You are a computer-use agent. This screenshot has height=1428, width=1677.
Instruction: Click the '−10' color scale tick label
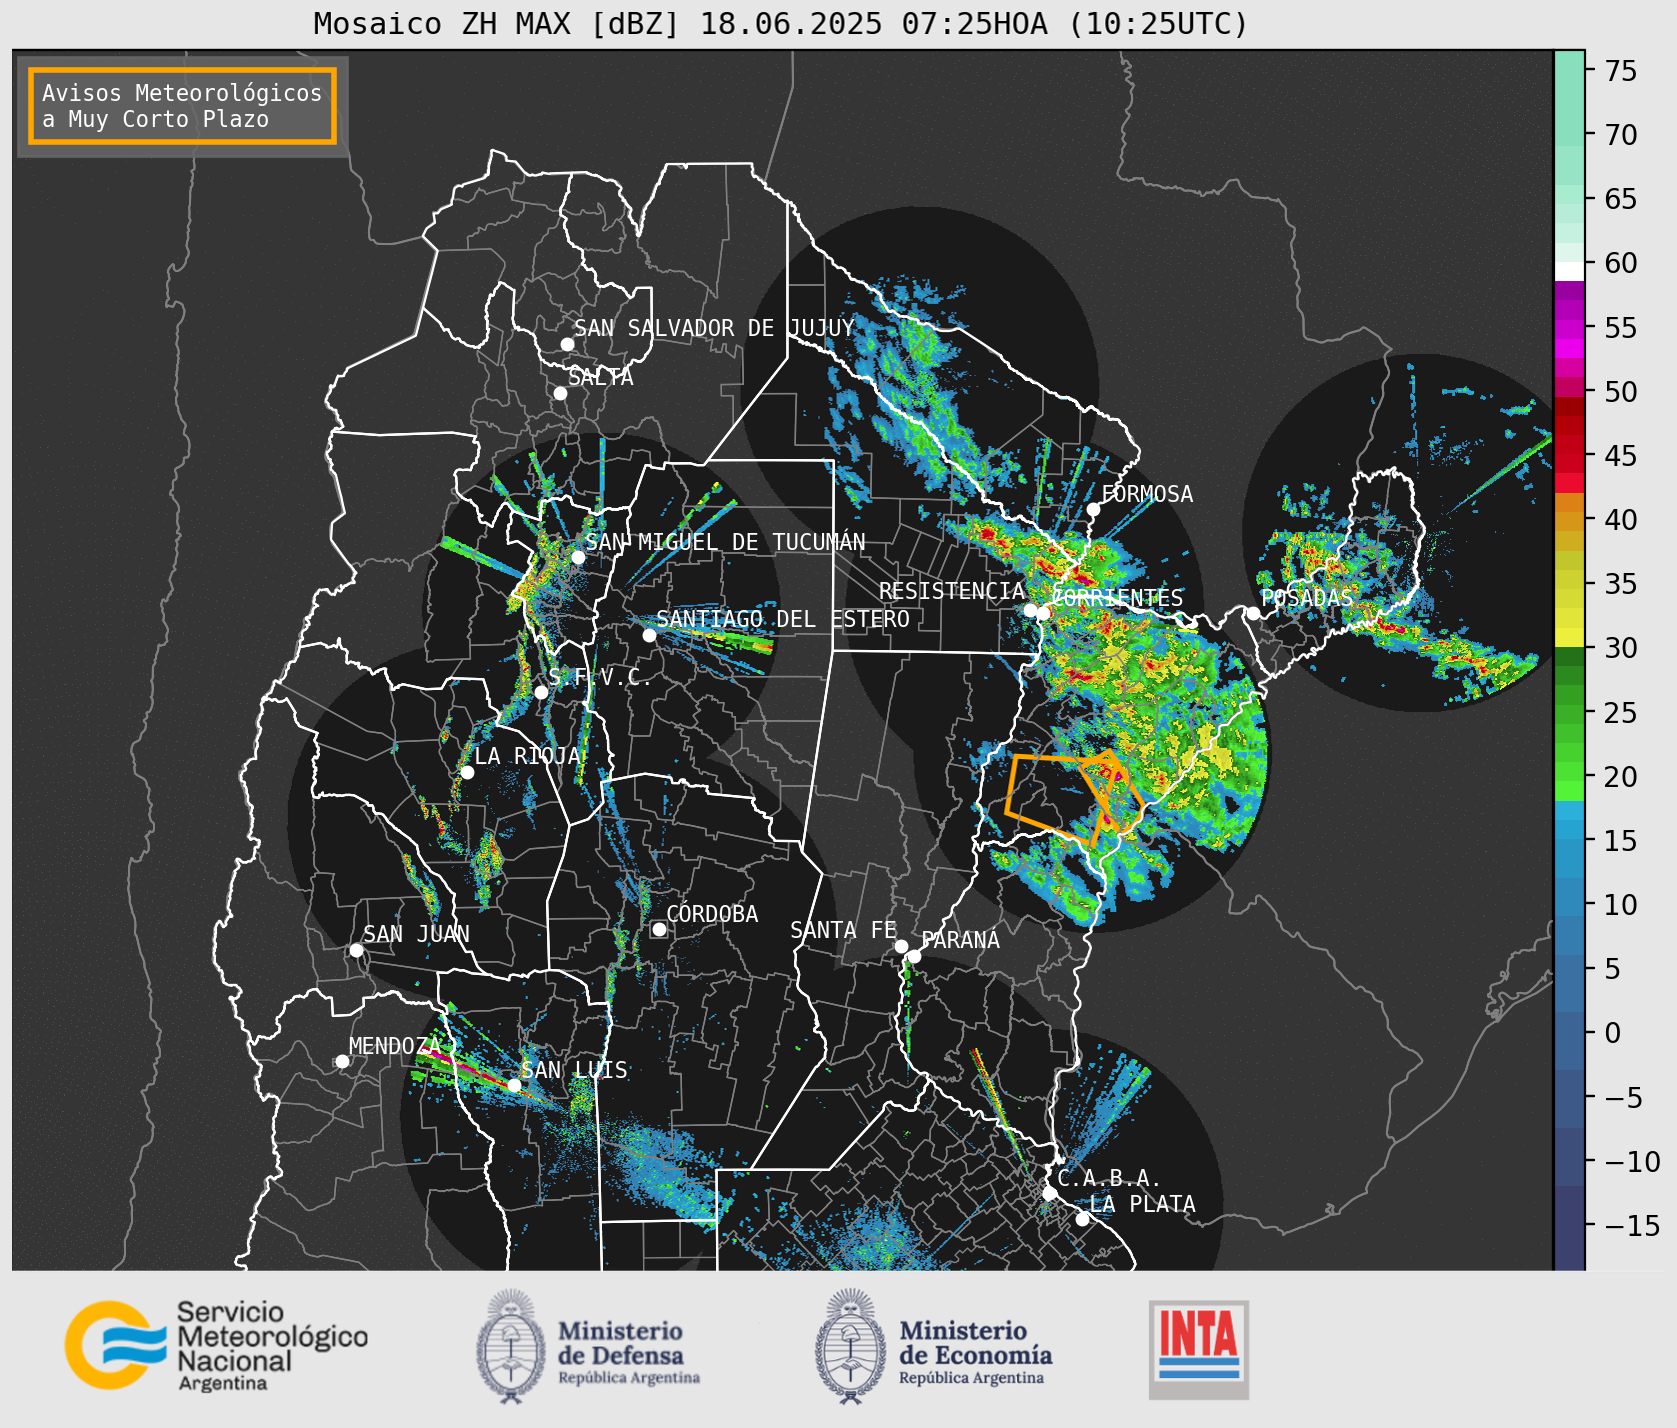click(1632, 1162)
